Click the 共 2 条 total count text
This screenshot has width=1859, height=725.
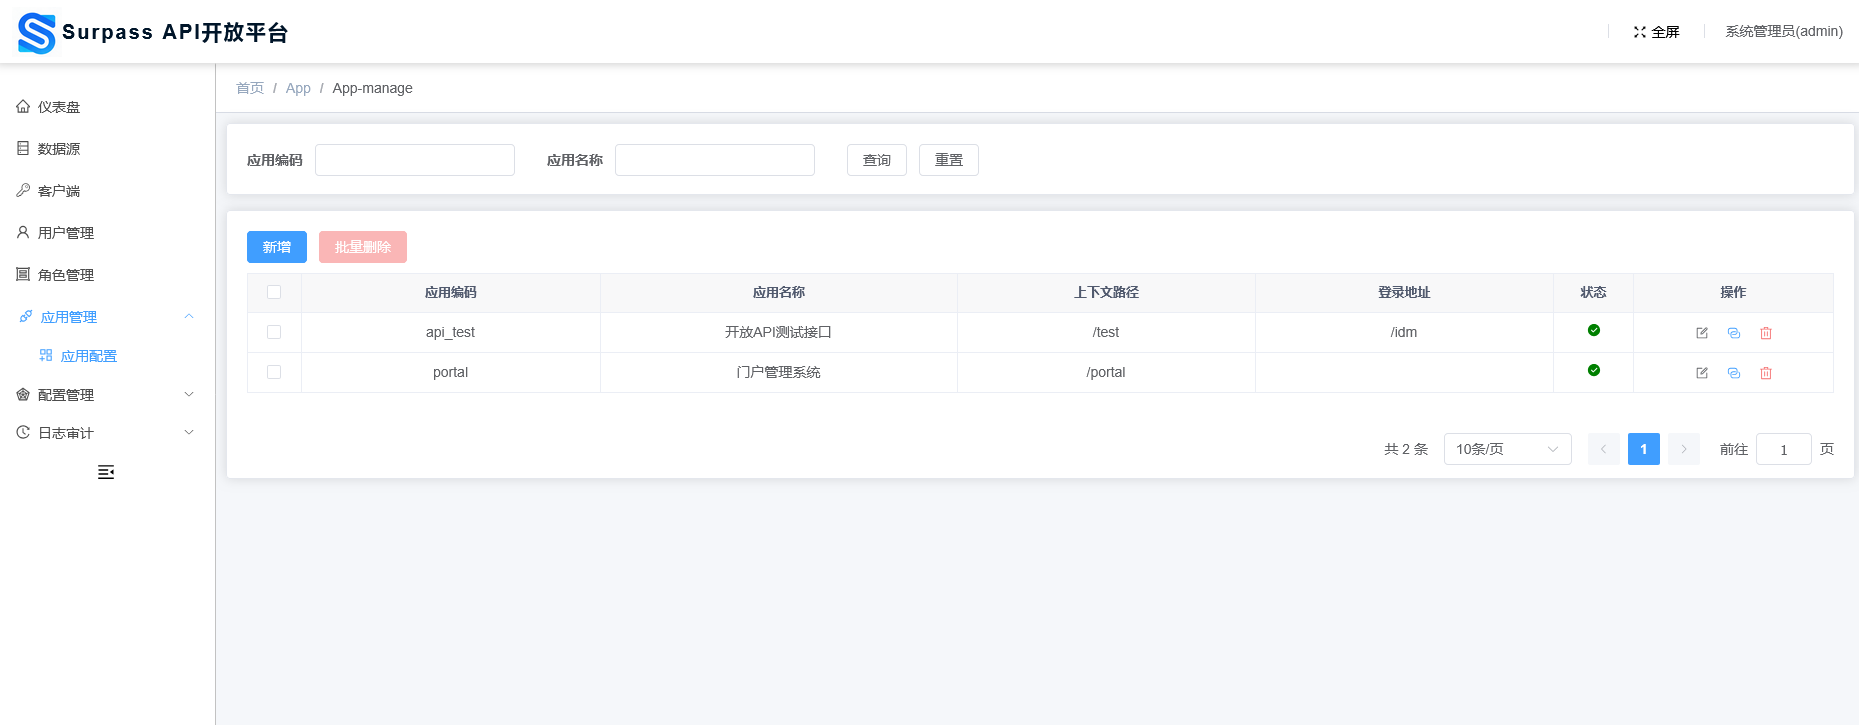[x=1406, y=449]
